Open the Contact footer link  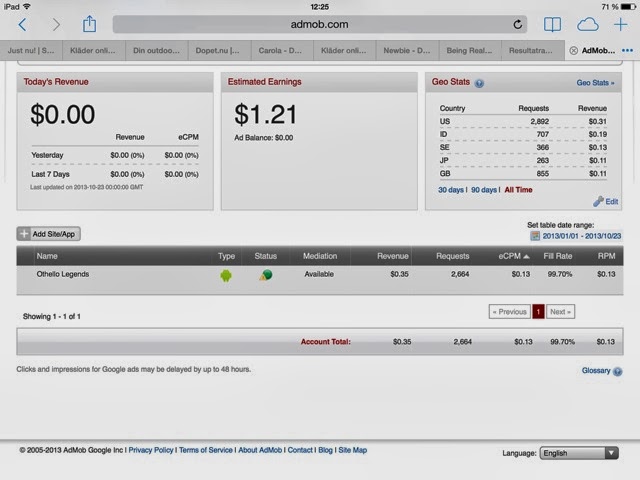[300, 450]
